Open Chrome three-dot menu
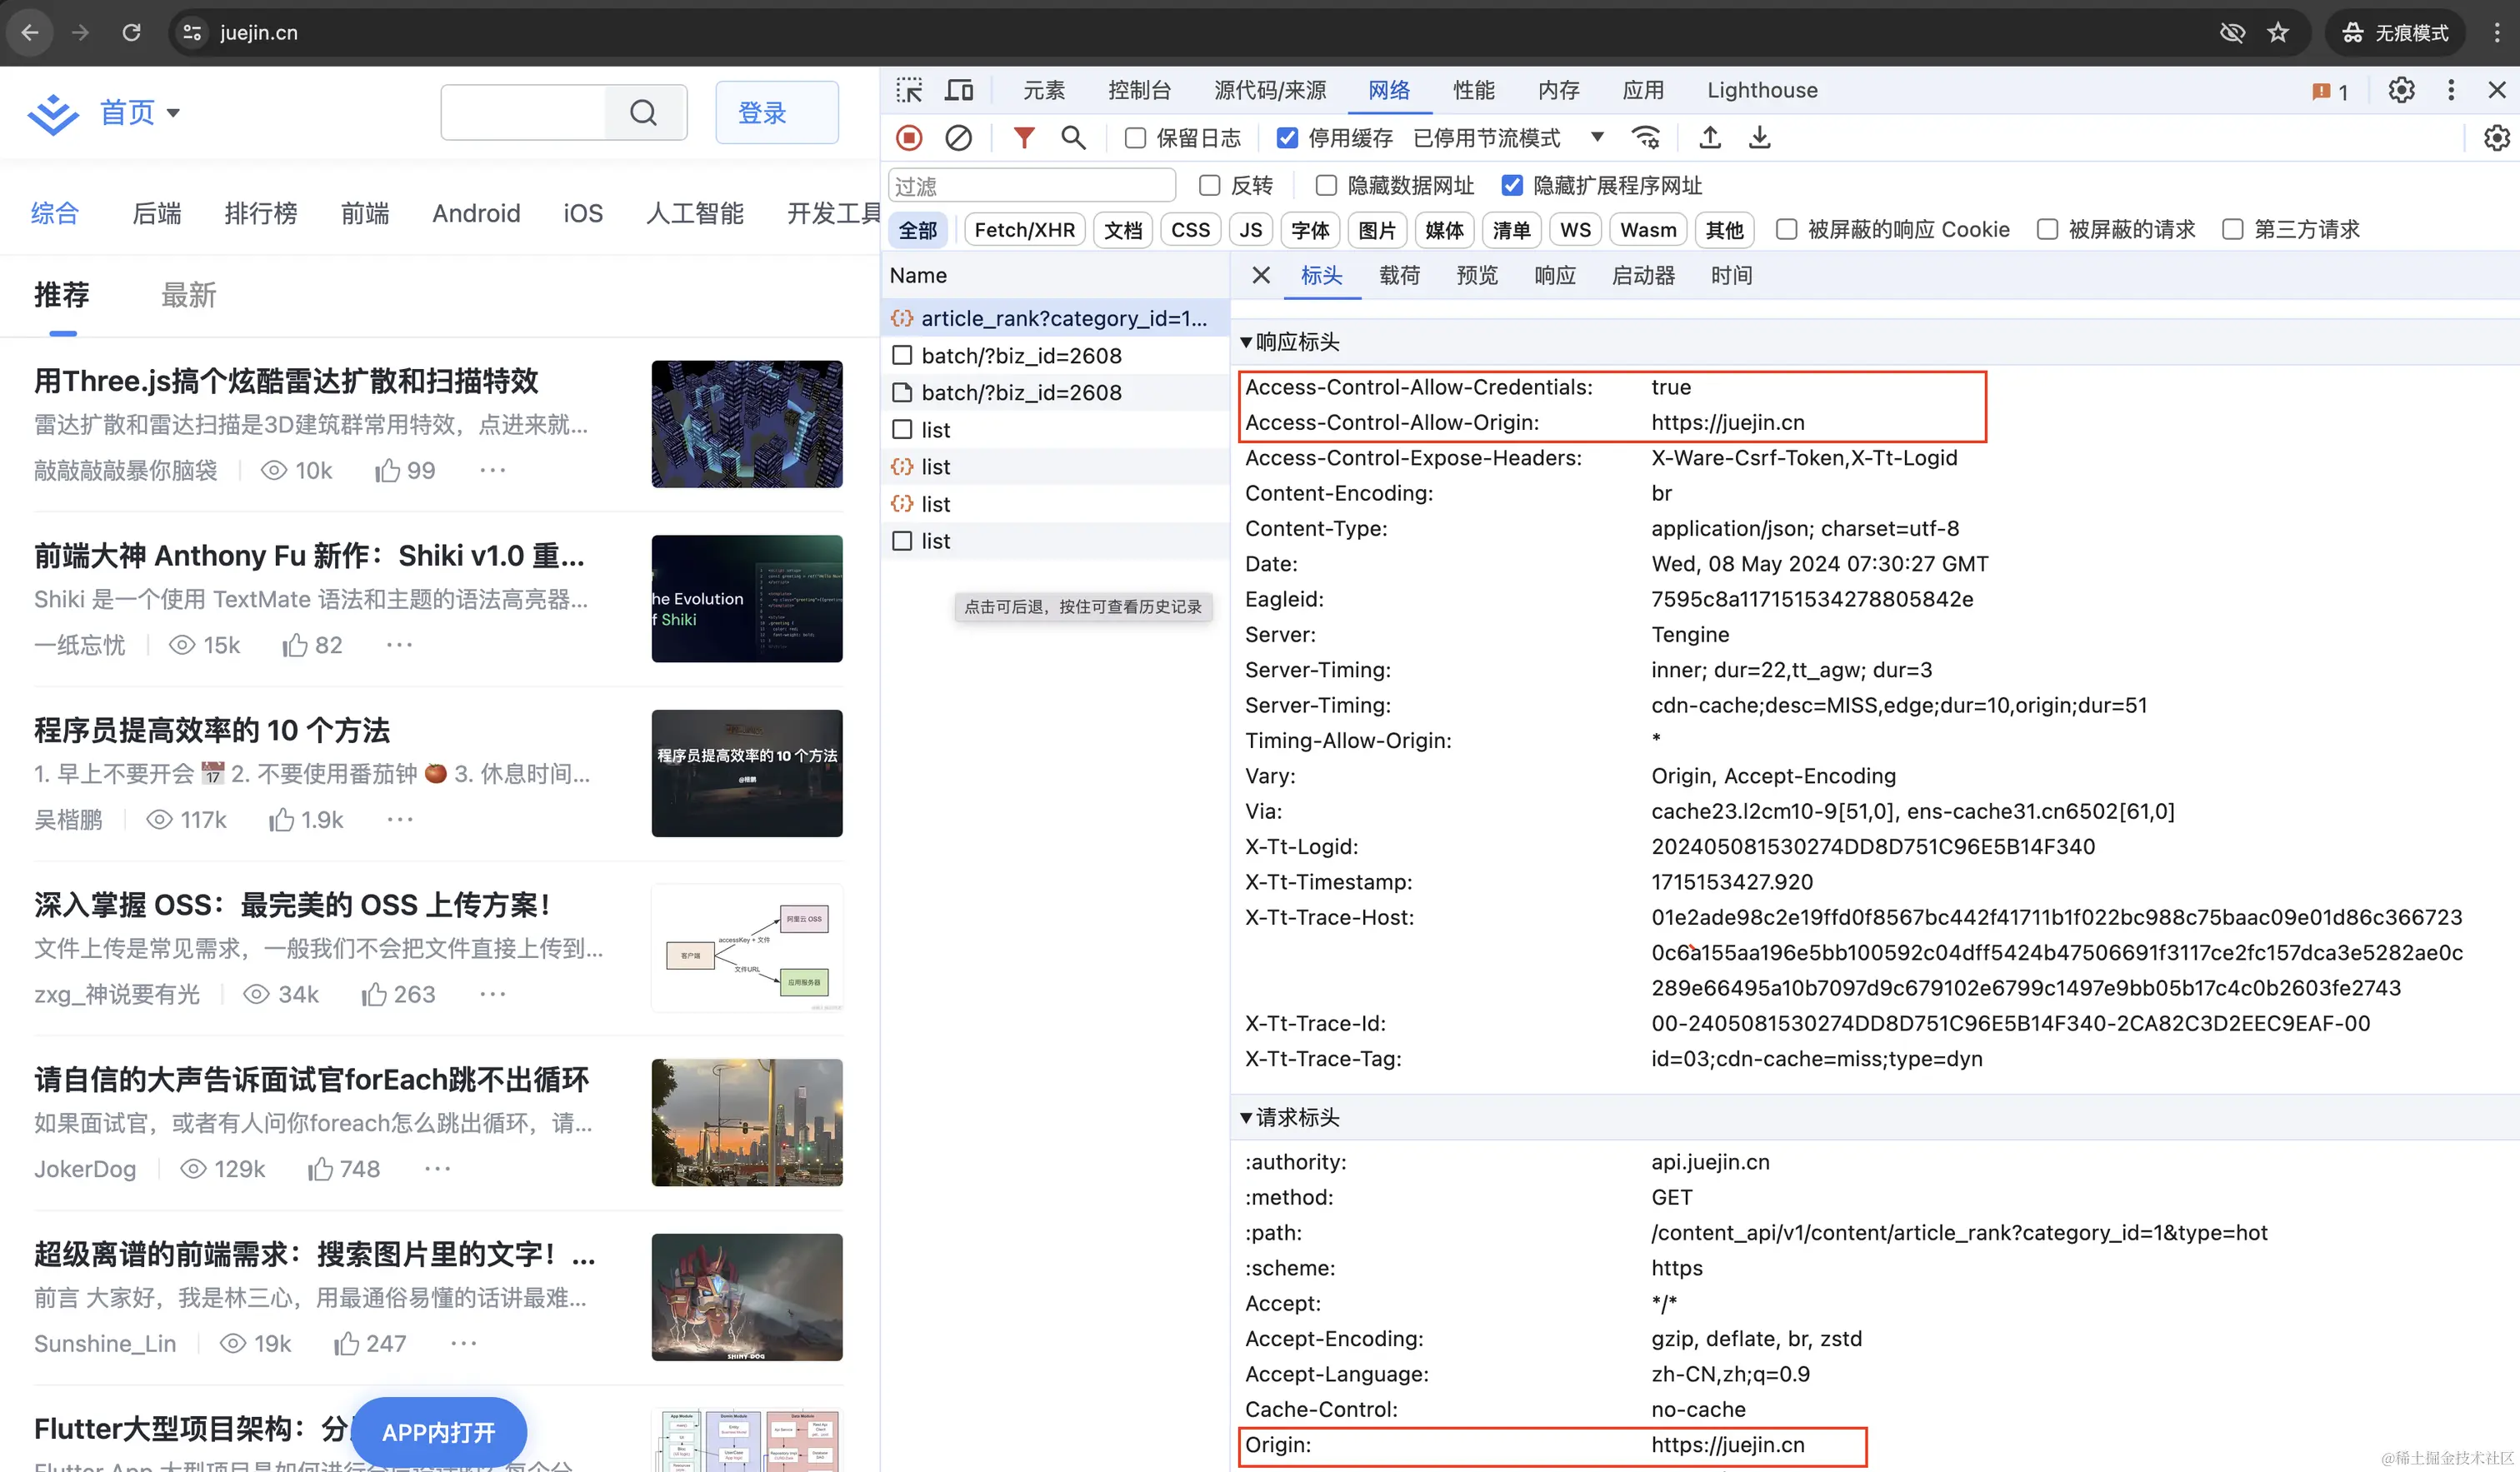 click(2496, 32)
